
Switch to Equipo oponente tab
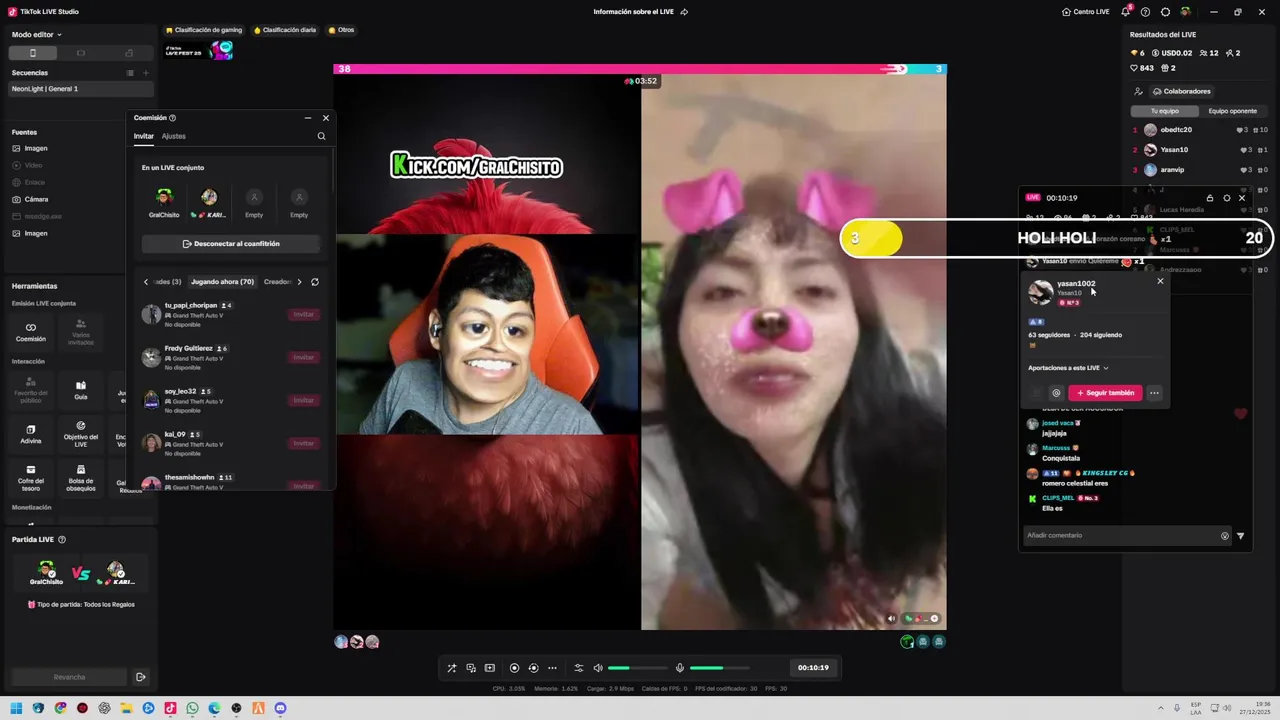[x=1233, y=111]
